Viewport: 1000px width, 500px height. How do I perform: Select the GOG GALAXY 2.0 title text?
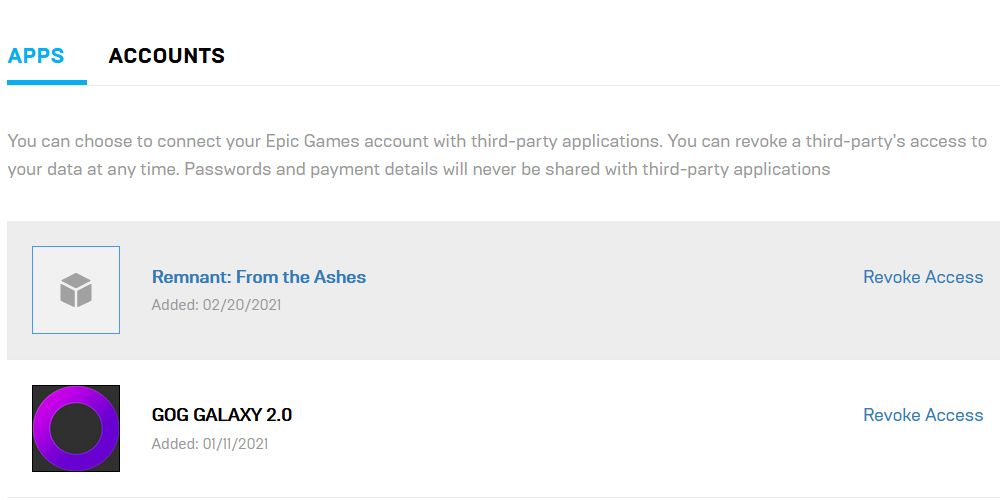(222, 415)
